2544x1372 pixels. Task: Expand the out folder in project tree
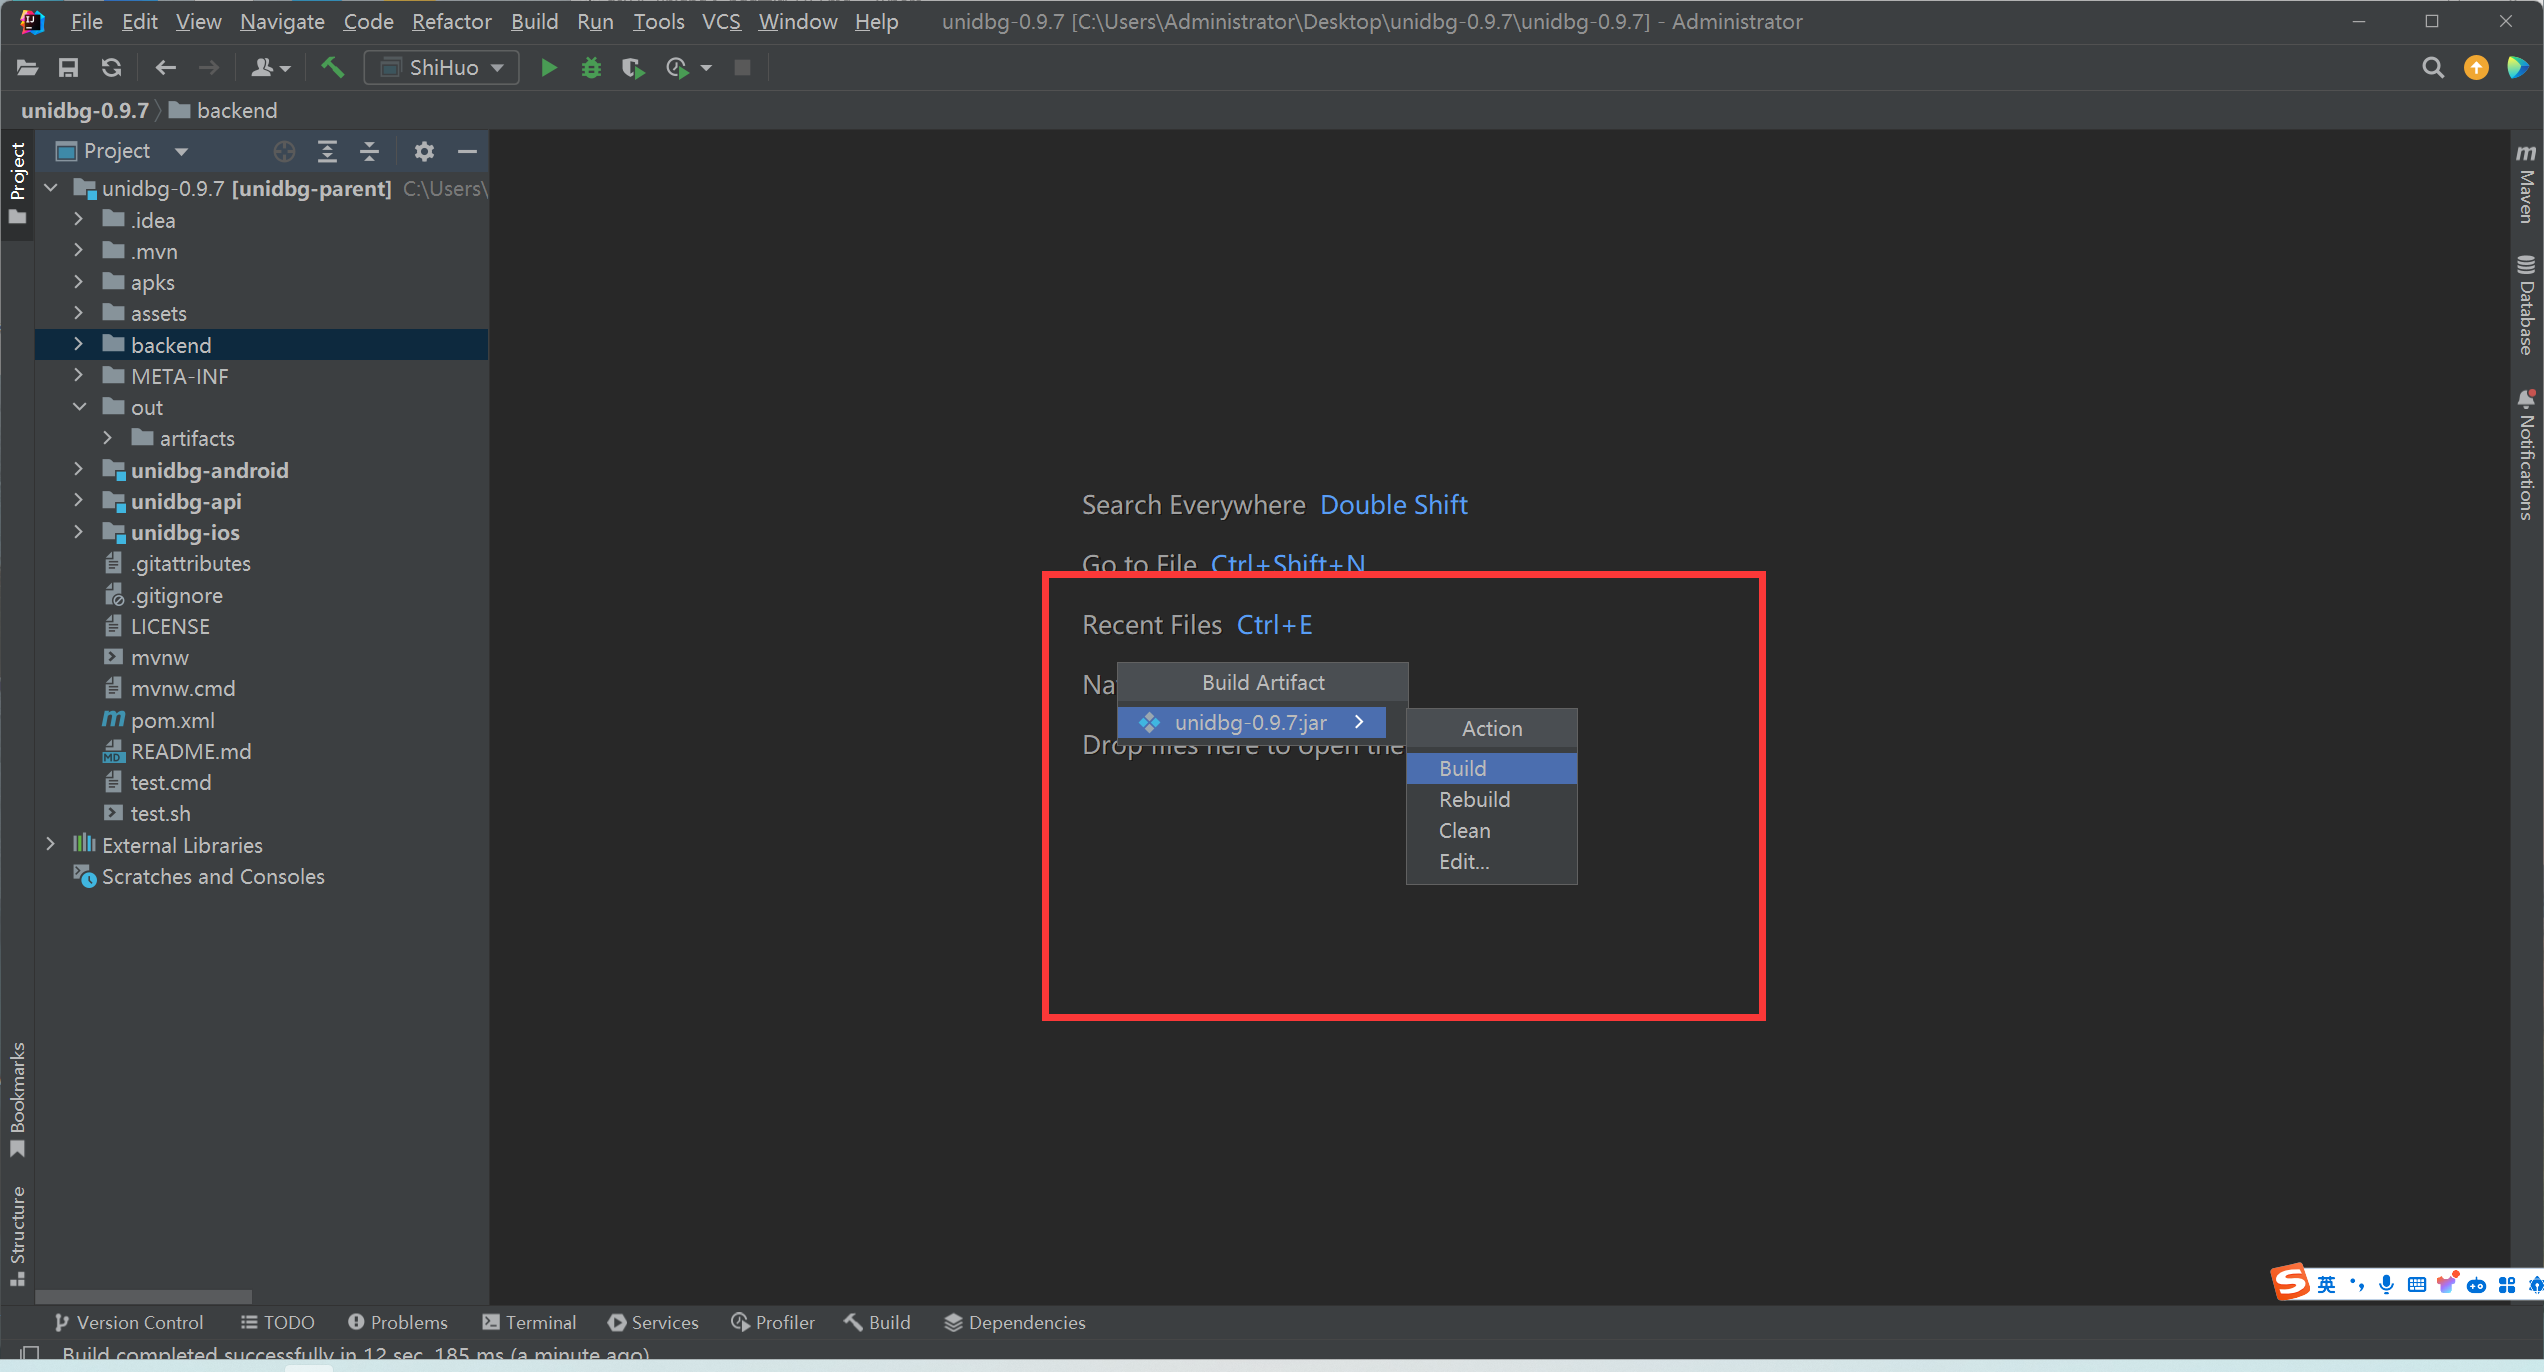pos(79,407)
